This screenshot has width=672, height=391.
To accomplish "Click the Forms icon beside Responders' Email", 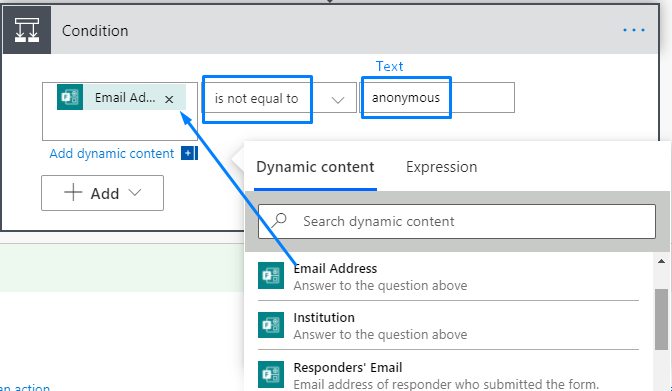I will coord(271,374).
